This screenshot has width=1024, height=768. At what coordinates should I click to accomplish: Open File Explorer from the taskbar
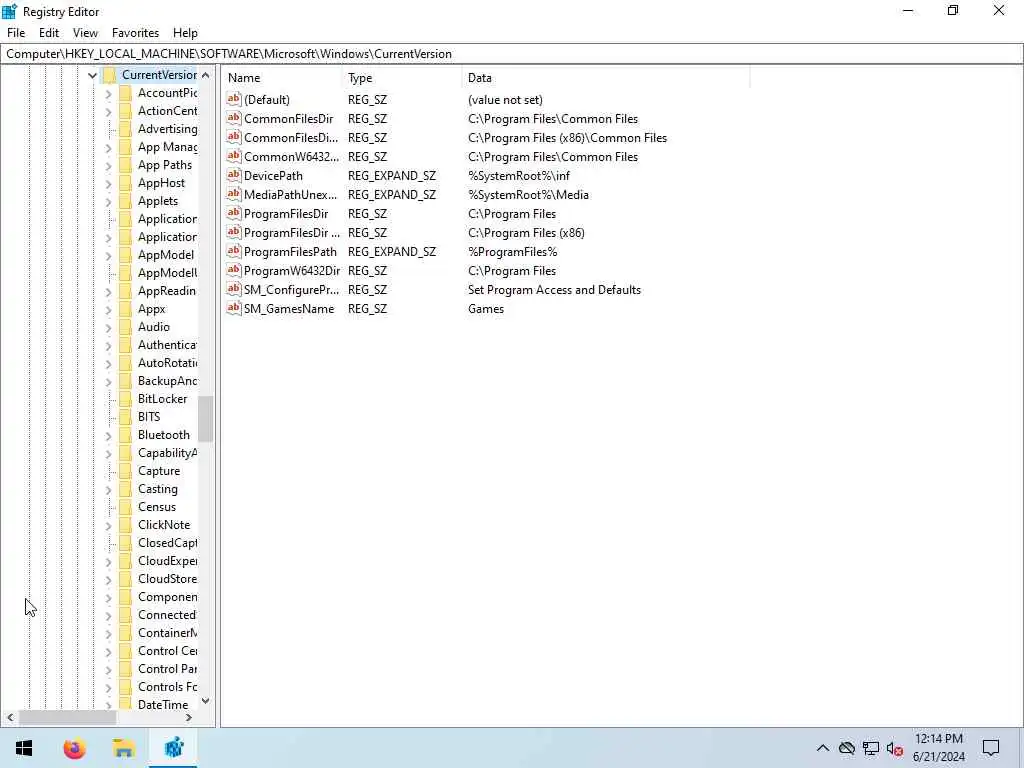(123, 748)
